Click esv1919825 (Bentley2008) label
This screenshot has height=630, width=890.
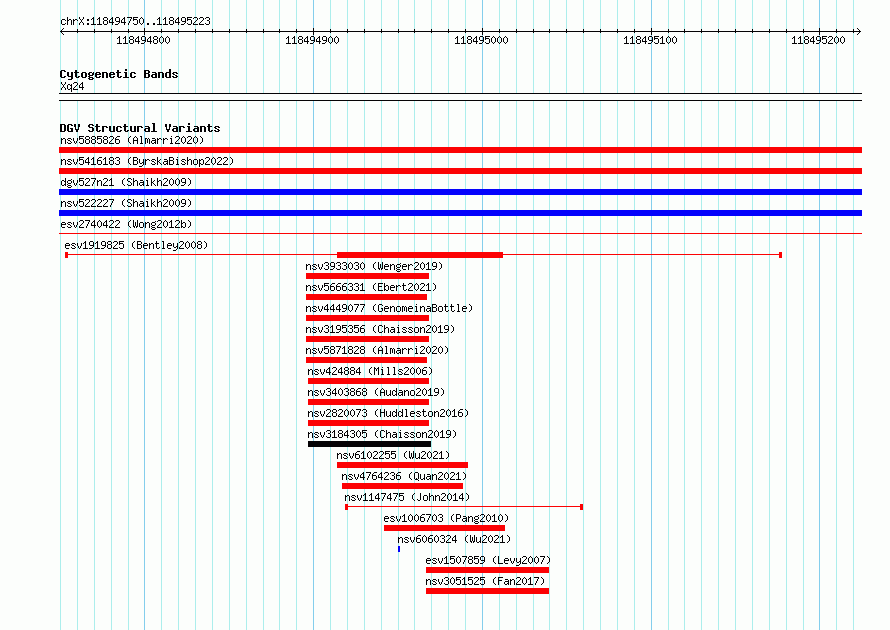tap(136, 245)
